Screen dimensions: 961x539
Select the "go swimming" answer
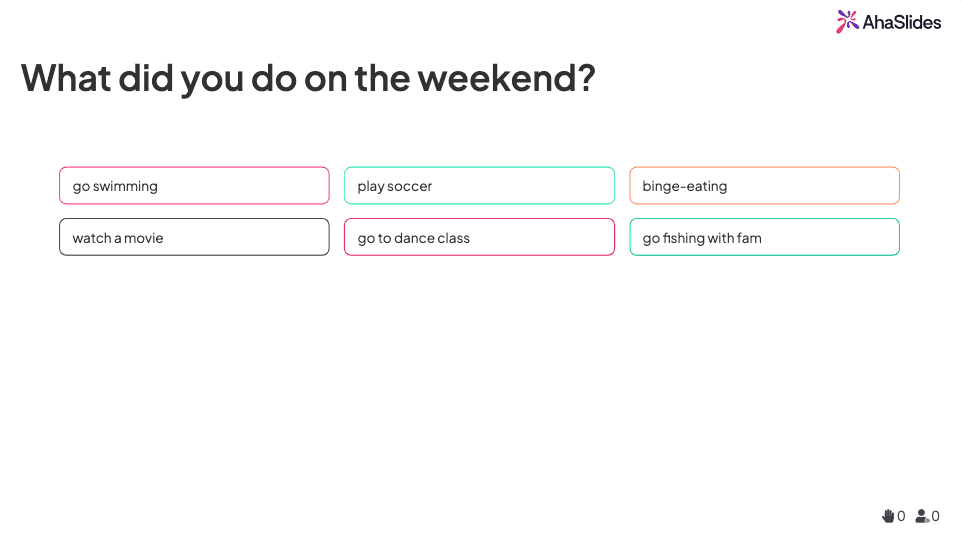click(x=194, y=186)
